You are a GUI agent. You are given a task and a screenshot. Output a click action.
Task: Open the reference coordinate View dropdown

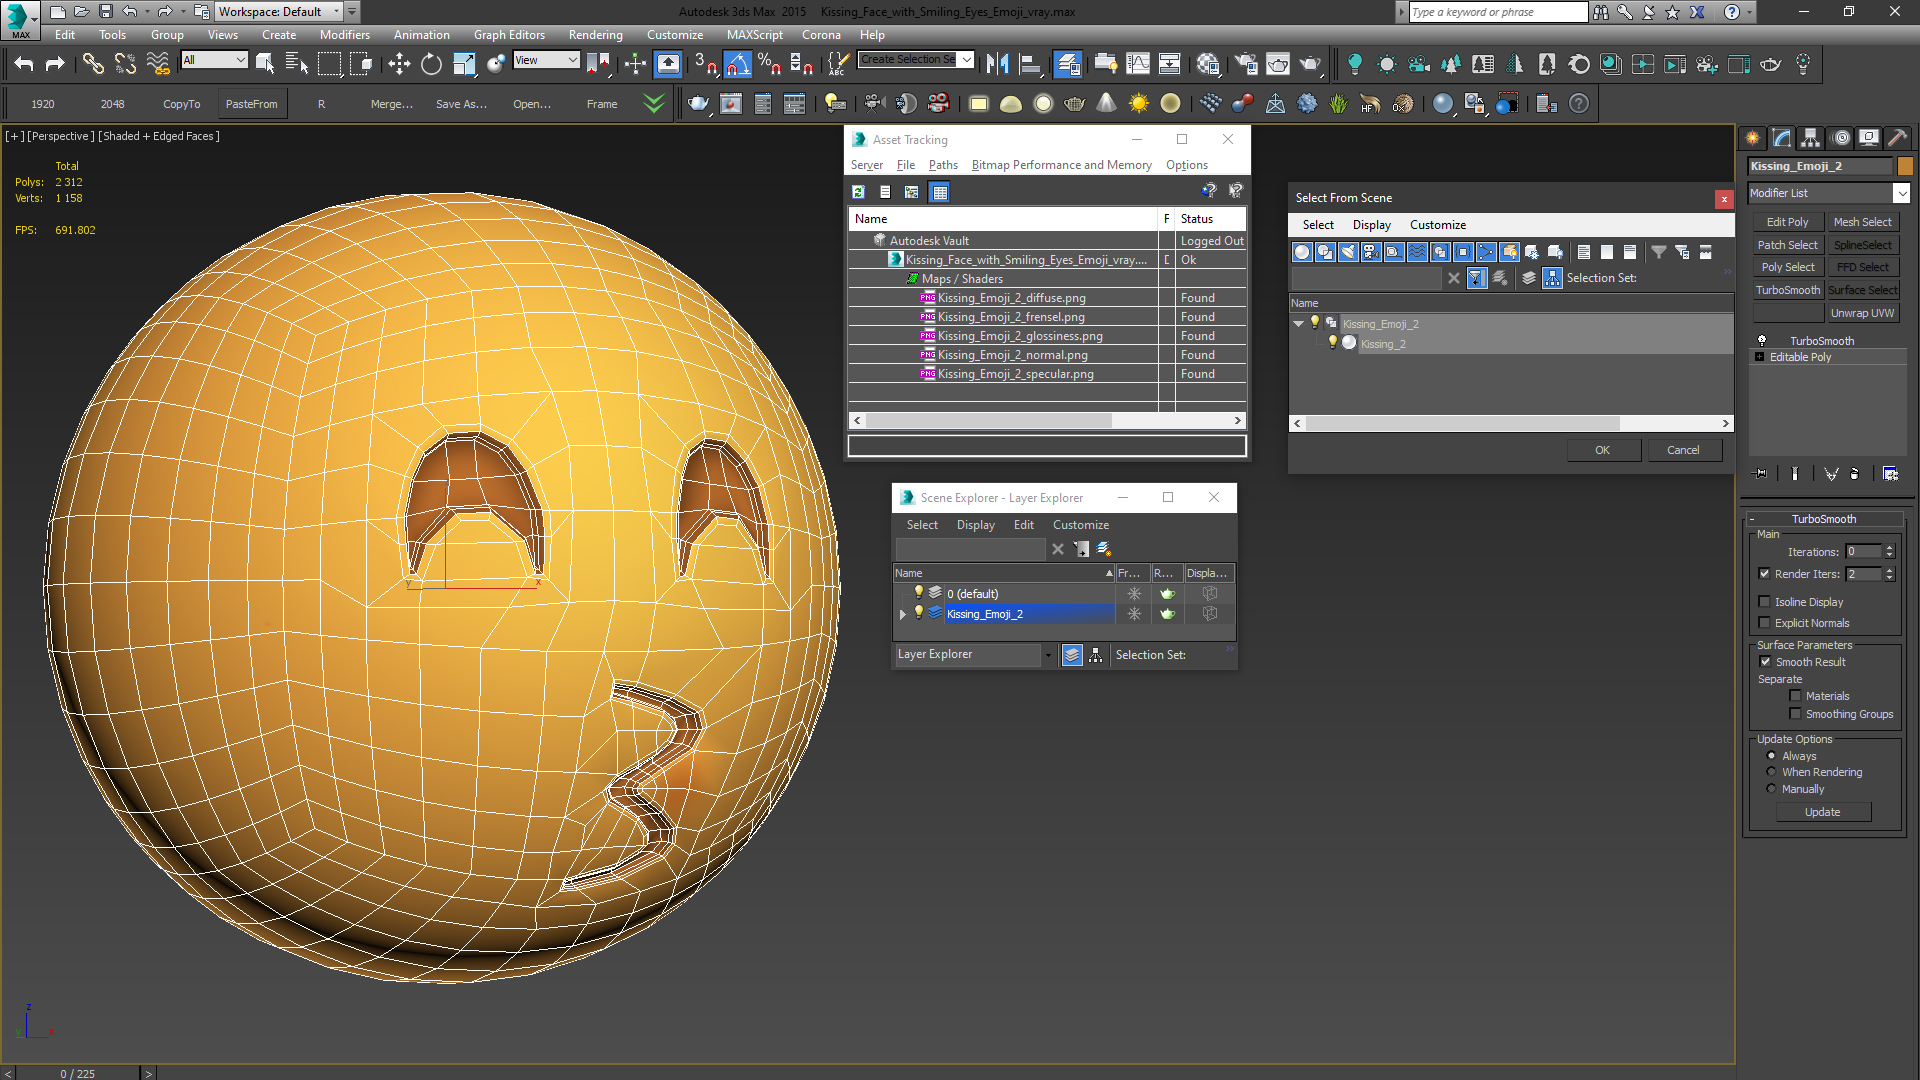coord(572,60)
